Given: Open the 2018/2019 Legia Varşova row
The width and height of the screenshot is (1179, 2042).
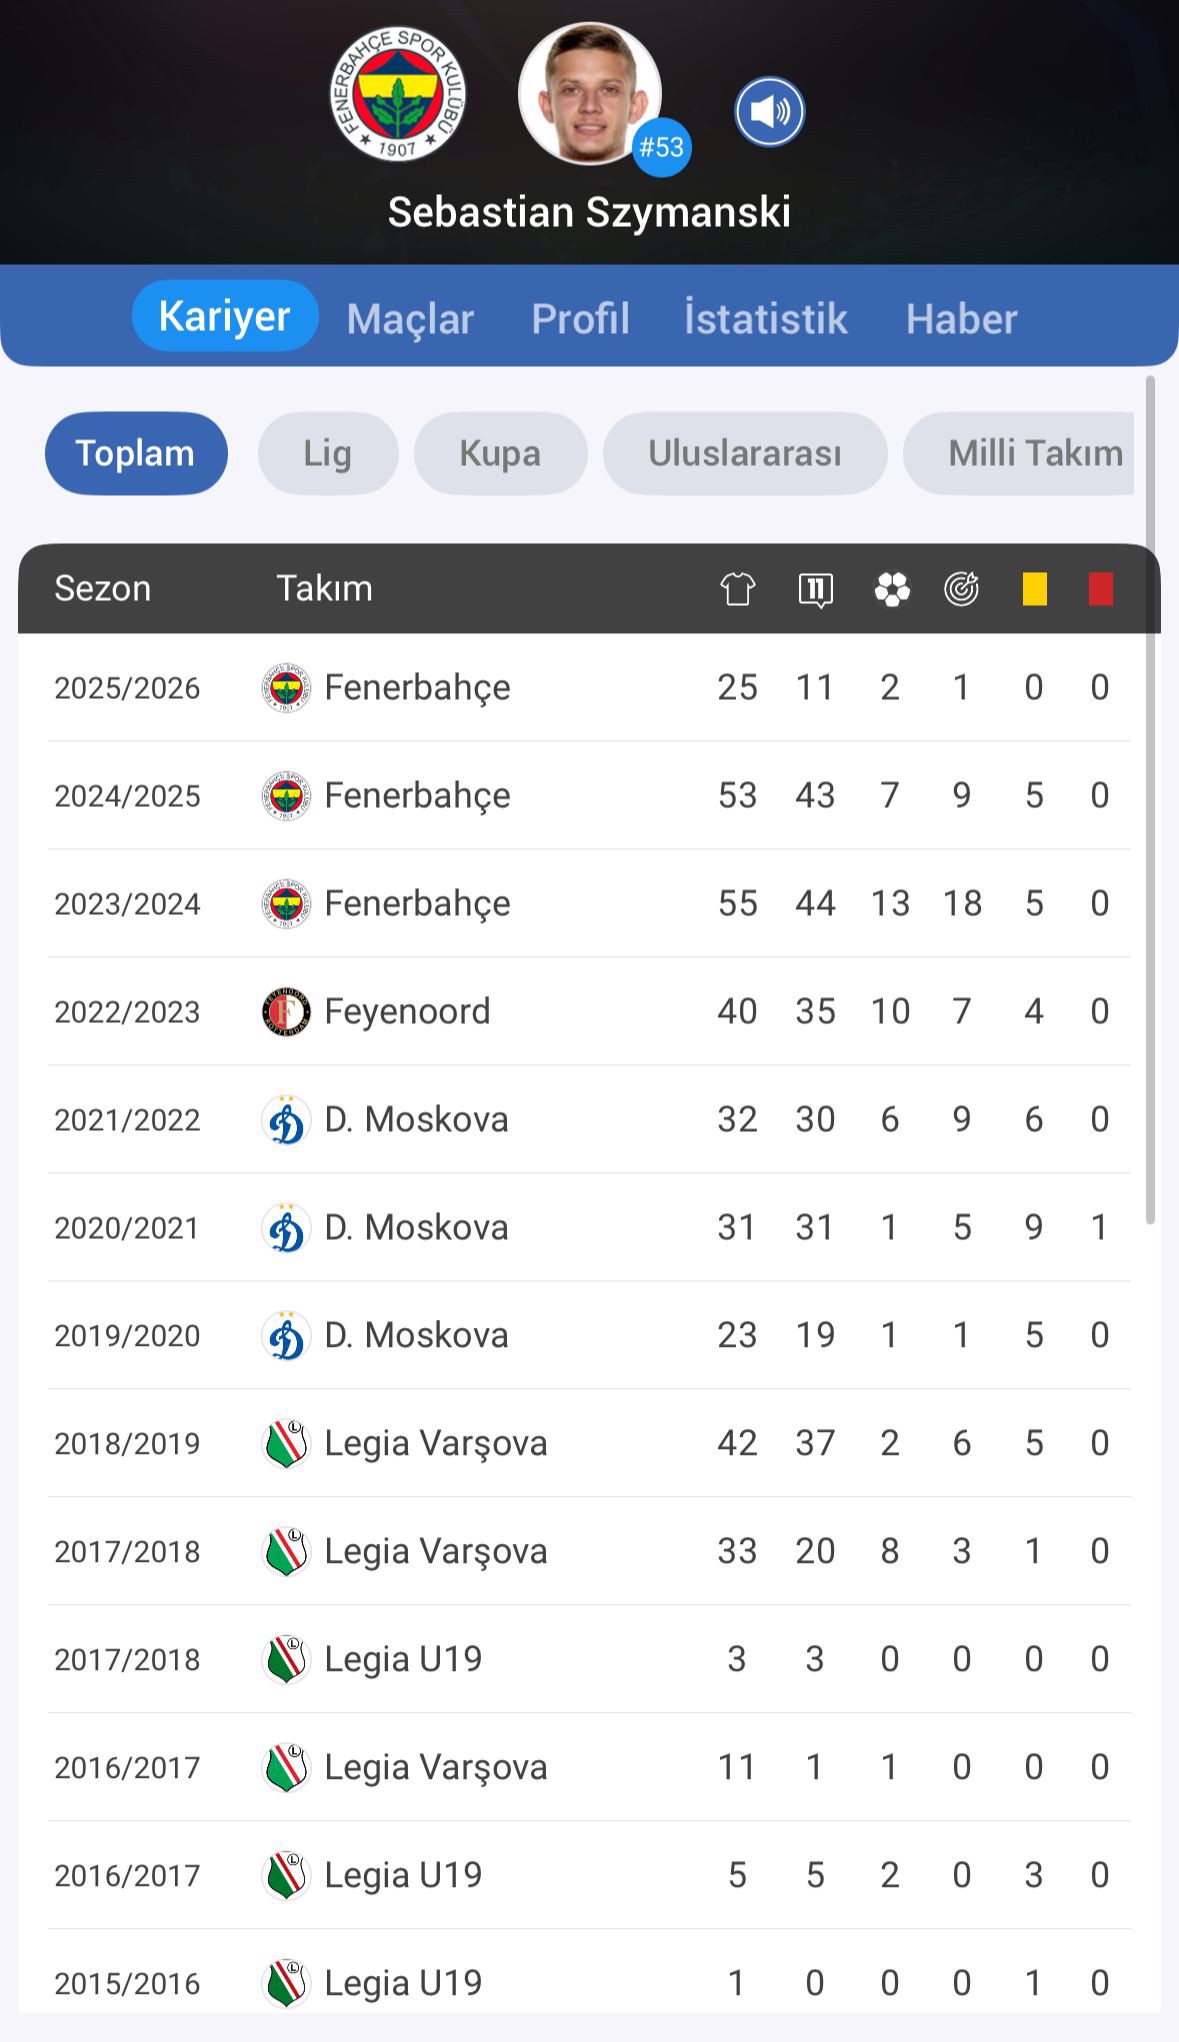Looking at the screenshot, I should [589, 1443].
